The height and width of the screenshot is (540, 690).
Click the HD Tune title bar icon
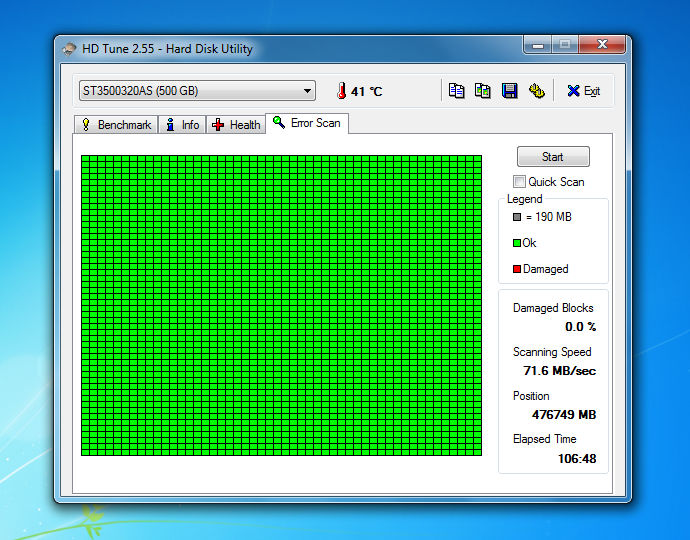click(69, 49)
